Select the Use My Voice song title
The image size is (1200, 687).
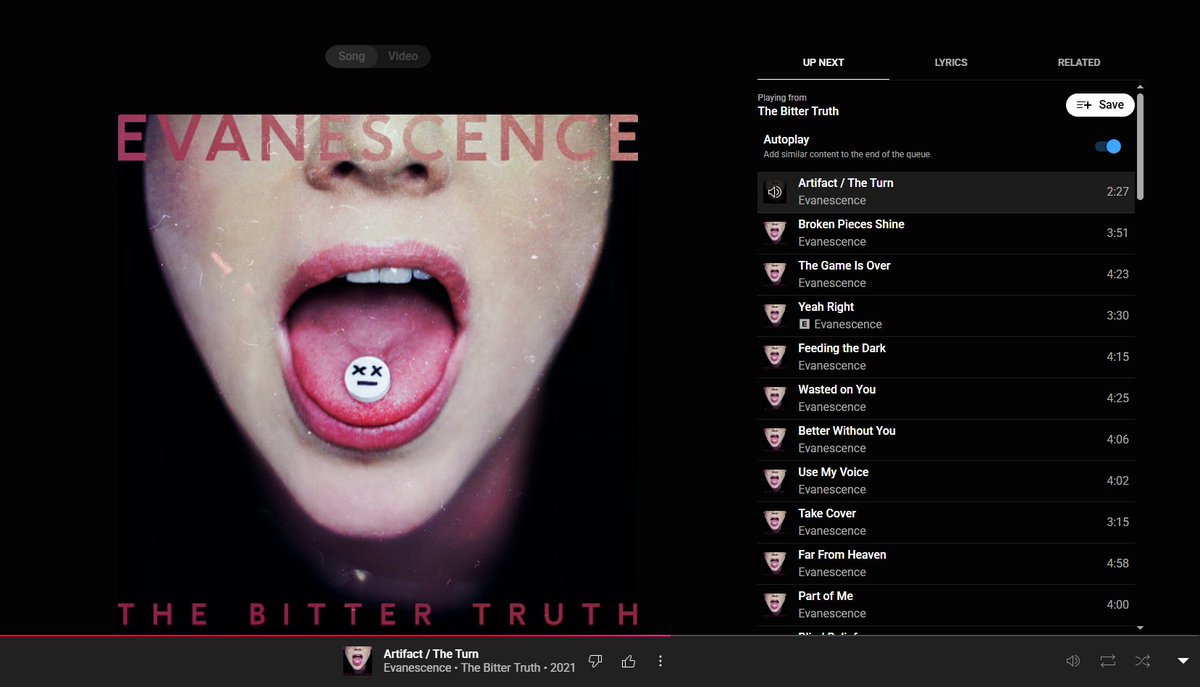tap(833, 472)
